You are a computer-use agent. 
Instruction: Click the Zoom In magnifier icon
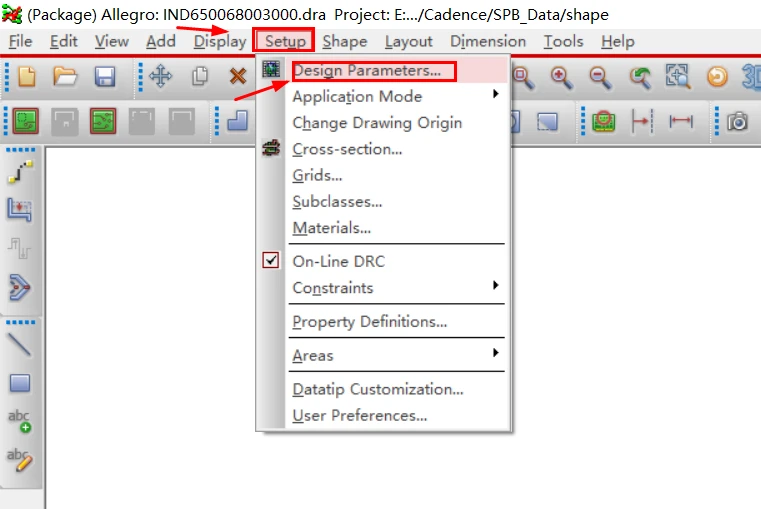[561, 78]
